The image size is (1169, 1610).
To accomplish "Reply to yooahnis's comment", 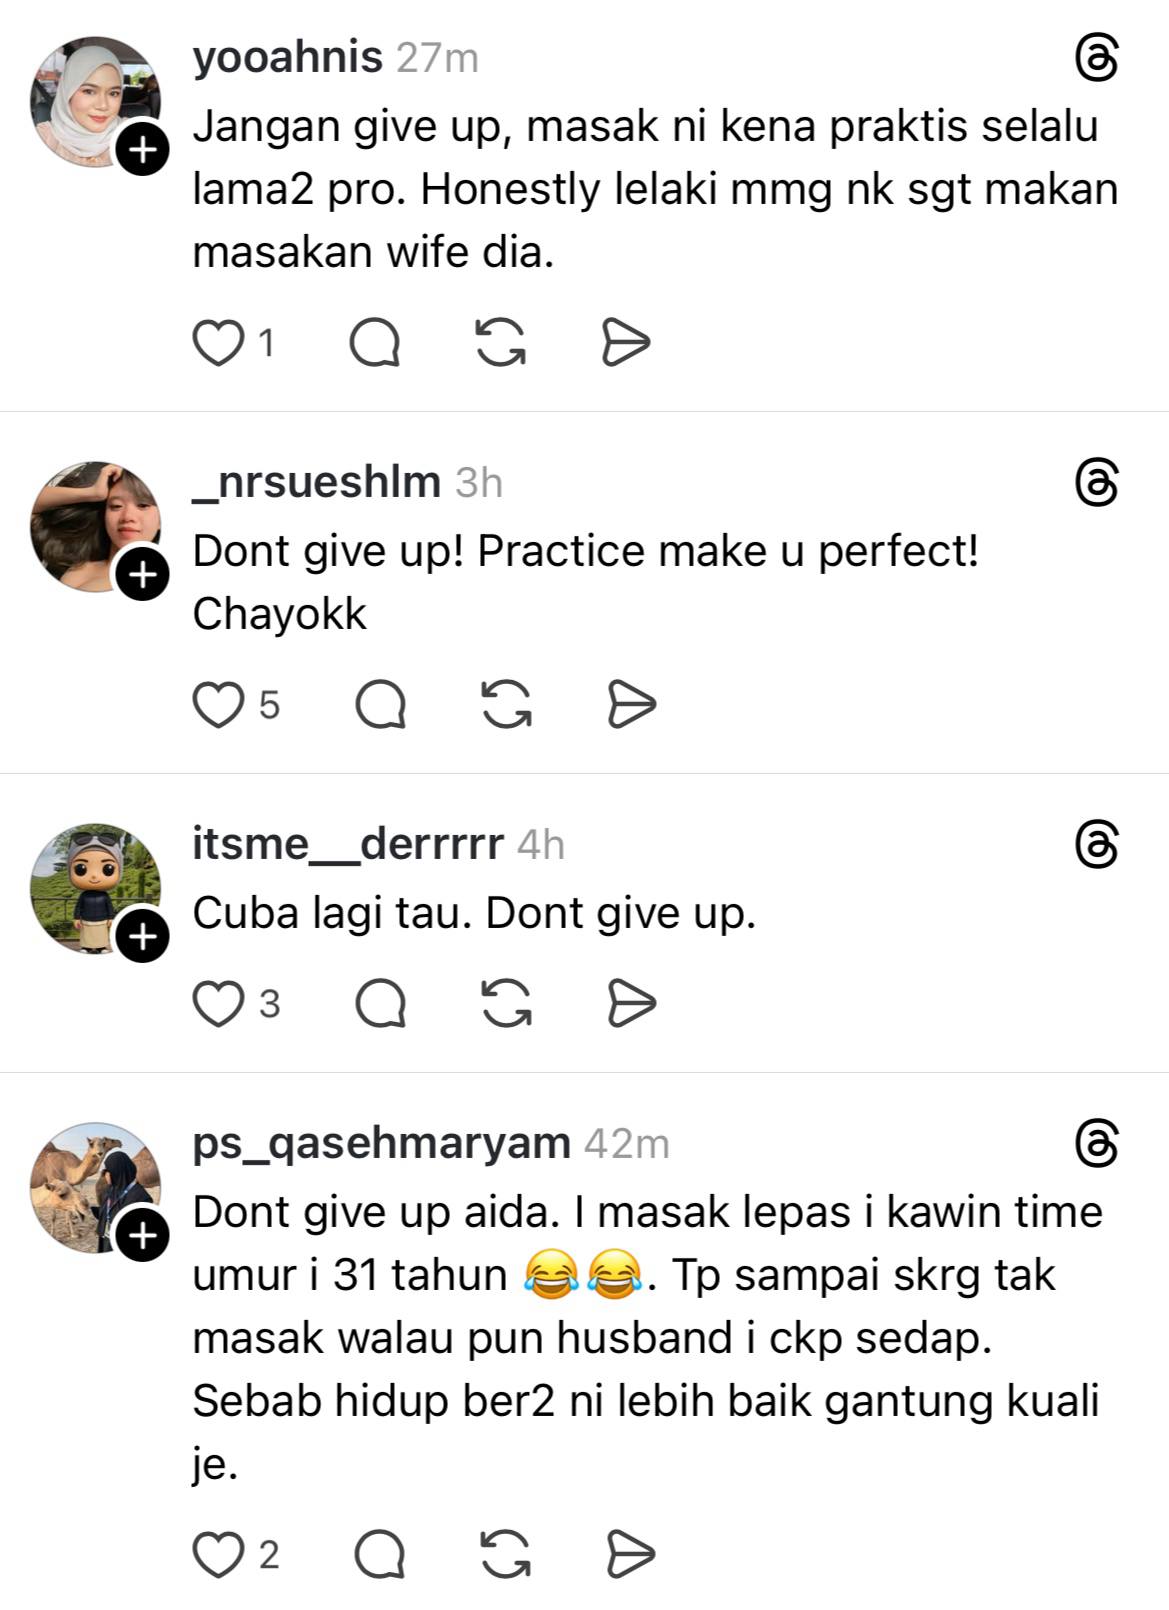I will 375,343.
